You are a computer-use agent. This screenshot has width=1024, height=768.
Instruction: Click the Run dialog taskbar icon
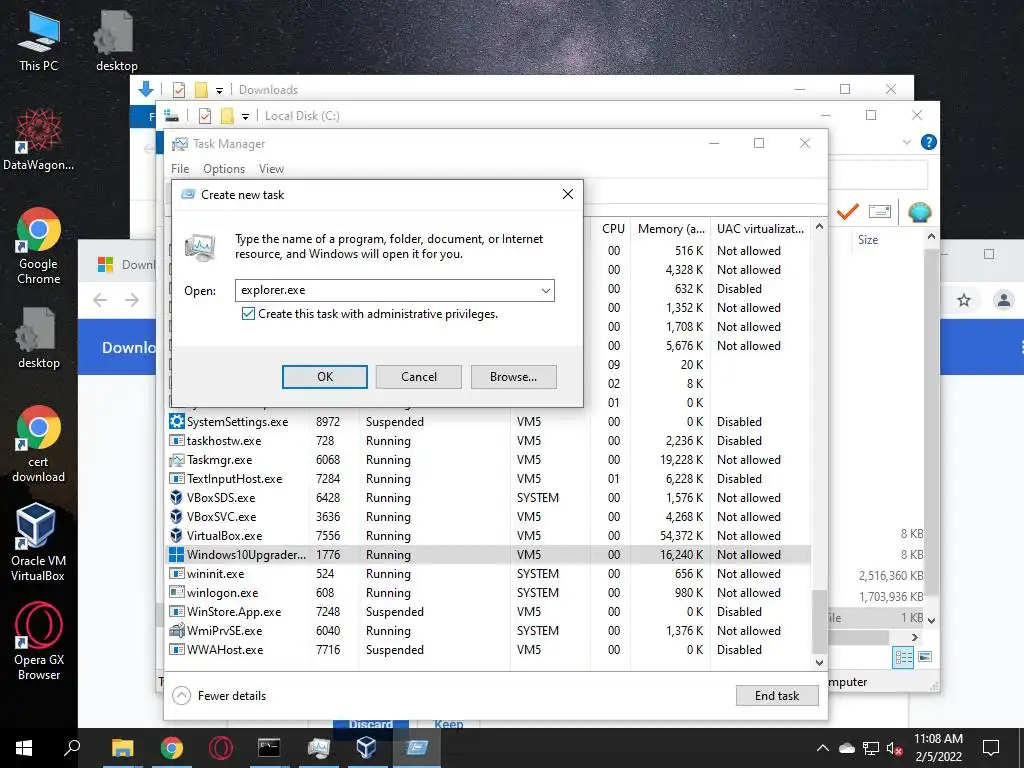(416, 748)
